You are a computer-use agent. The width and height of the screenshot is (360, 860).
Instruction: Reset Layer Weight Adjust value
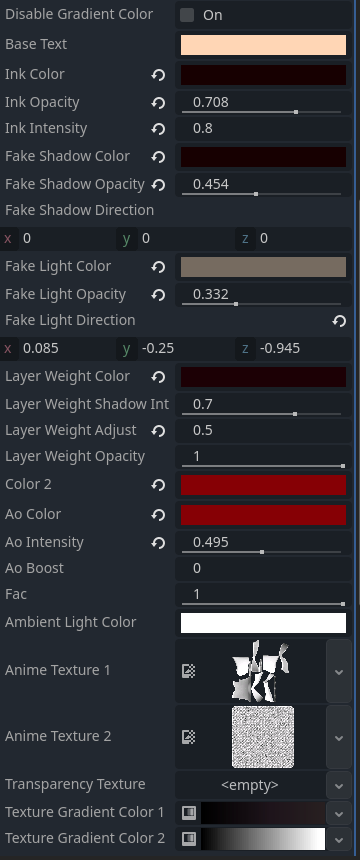pyautogui.click(x=159, y=431)
